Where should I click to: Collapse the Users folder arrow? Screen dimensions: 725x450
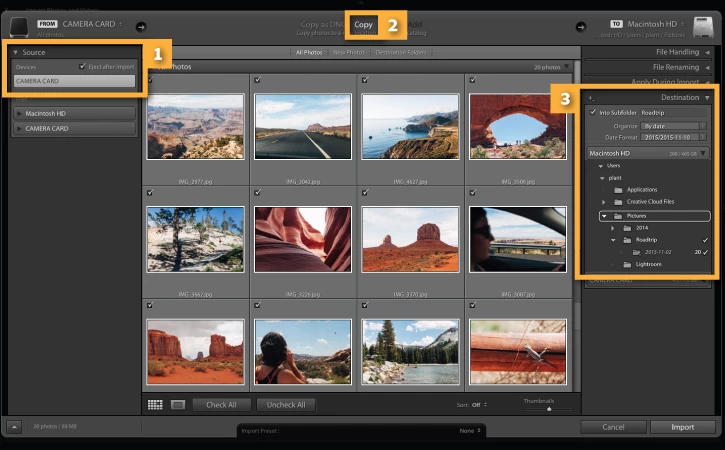(x=601, y=166)
